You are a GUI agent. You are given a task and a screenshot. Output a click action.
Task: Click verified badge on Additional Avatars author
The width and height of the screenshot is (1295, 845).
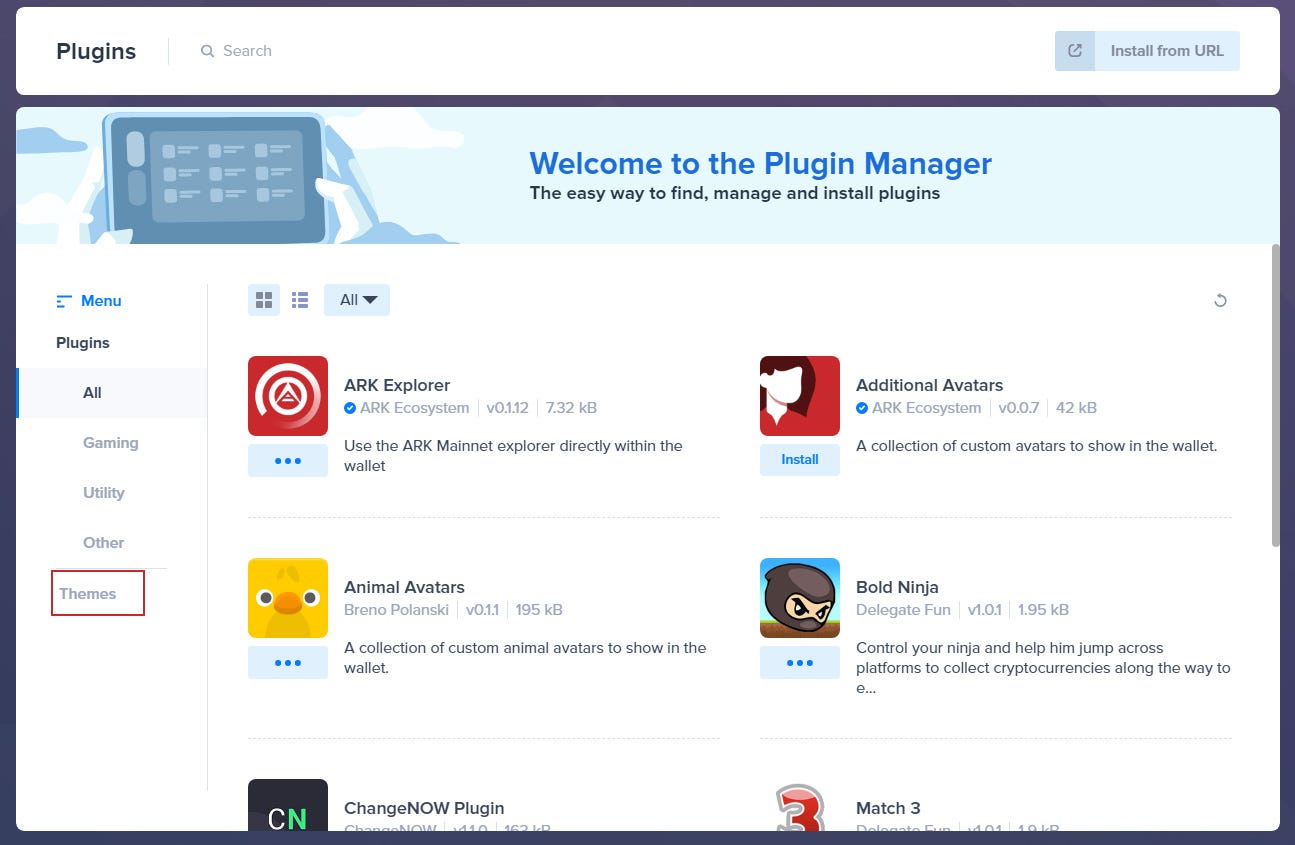tap(862, 408)
